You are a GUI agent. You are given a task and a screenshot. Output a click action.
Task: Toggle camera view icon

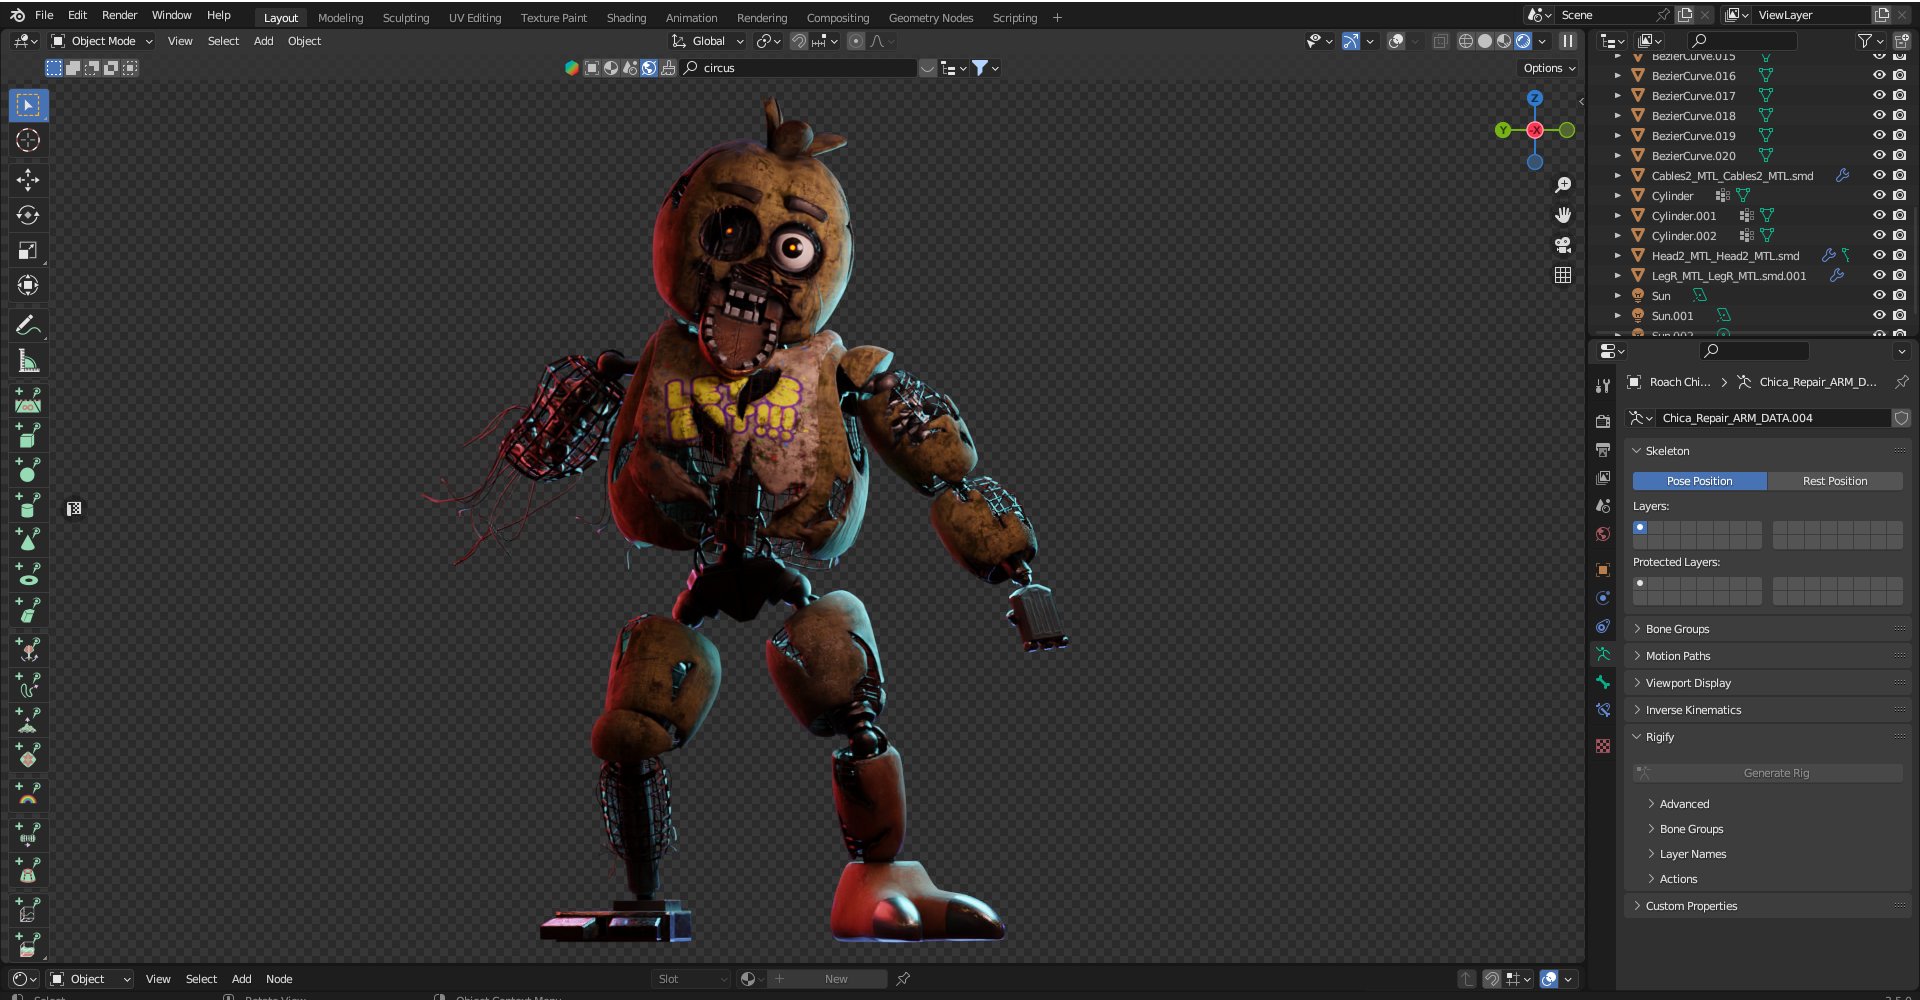tap(1563, 245)
